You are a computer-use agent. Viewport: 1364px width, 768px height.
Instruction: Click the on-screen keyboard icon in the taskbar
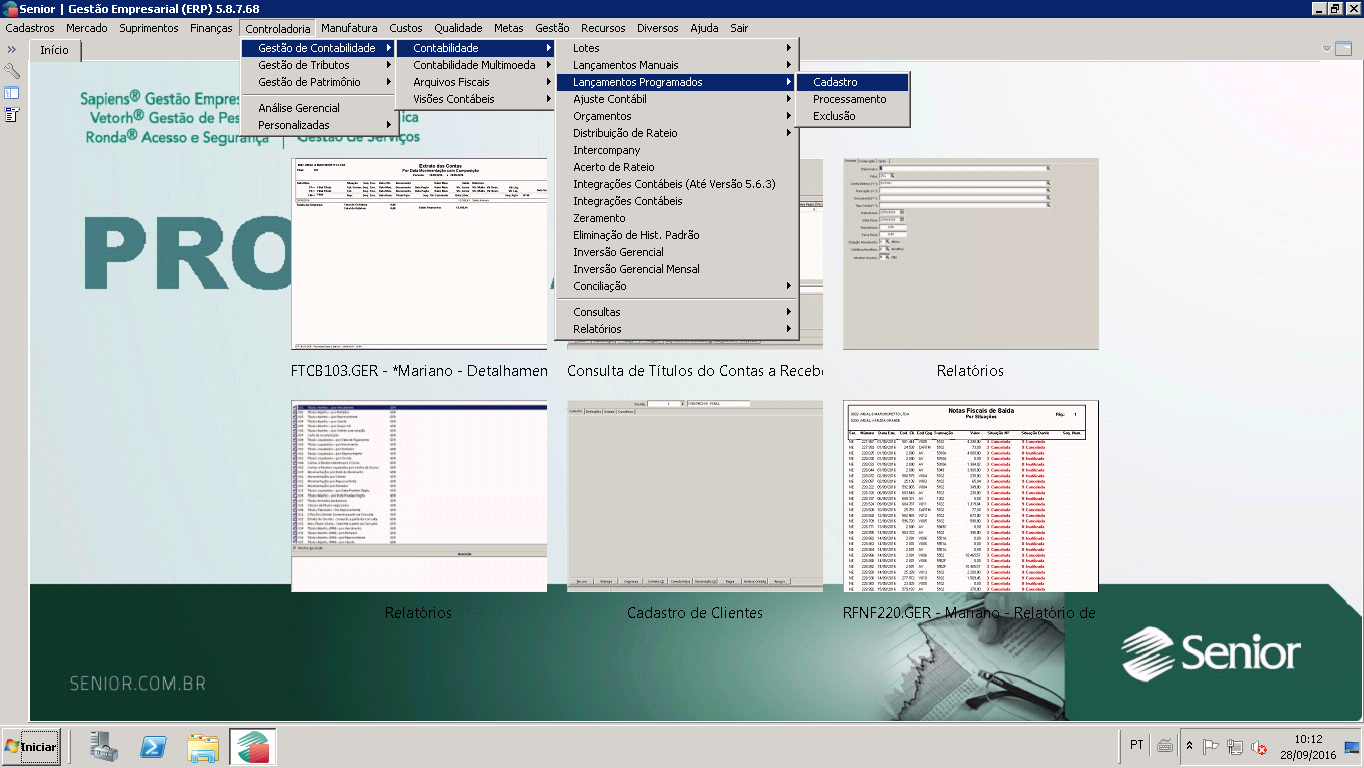pyautogui.click(x=1165, y=746)
